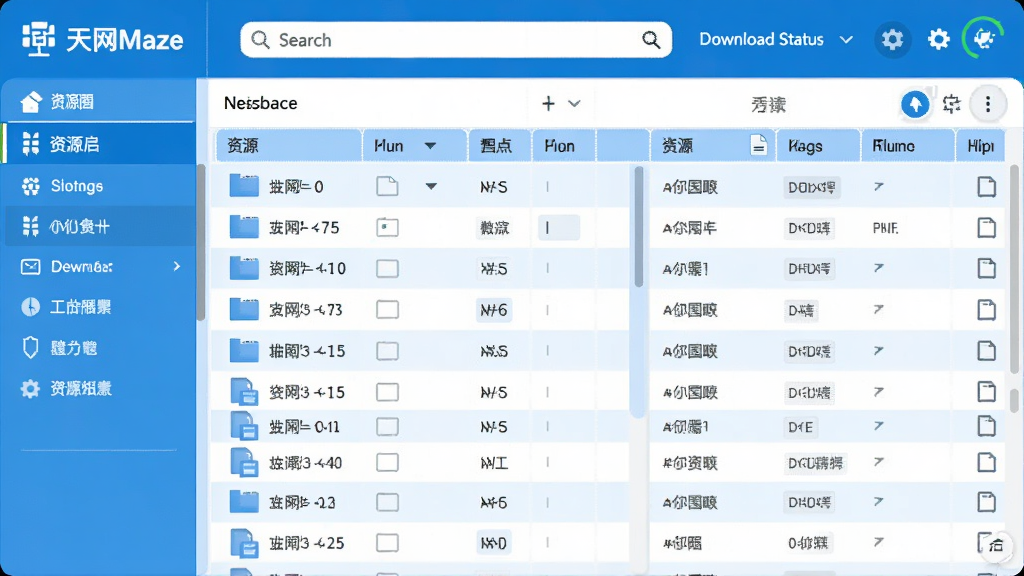The image size is (1024, 576).
Task: Click the circled blue gear icon in header
Action: (892, 40)
